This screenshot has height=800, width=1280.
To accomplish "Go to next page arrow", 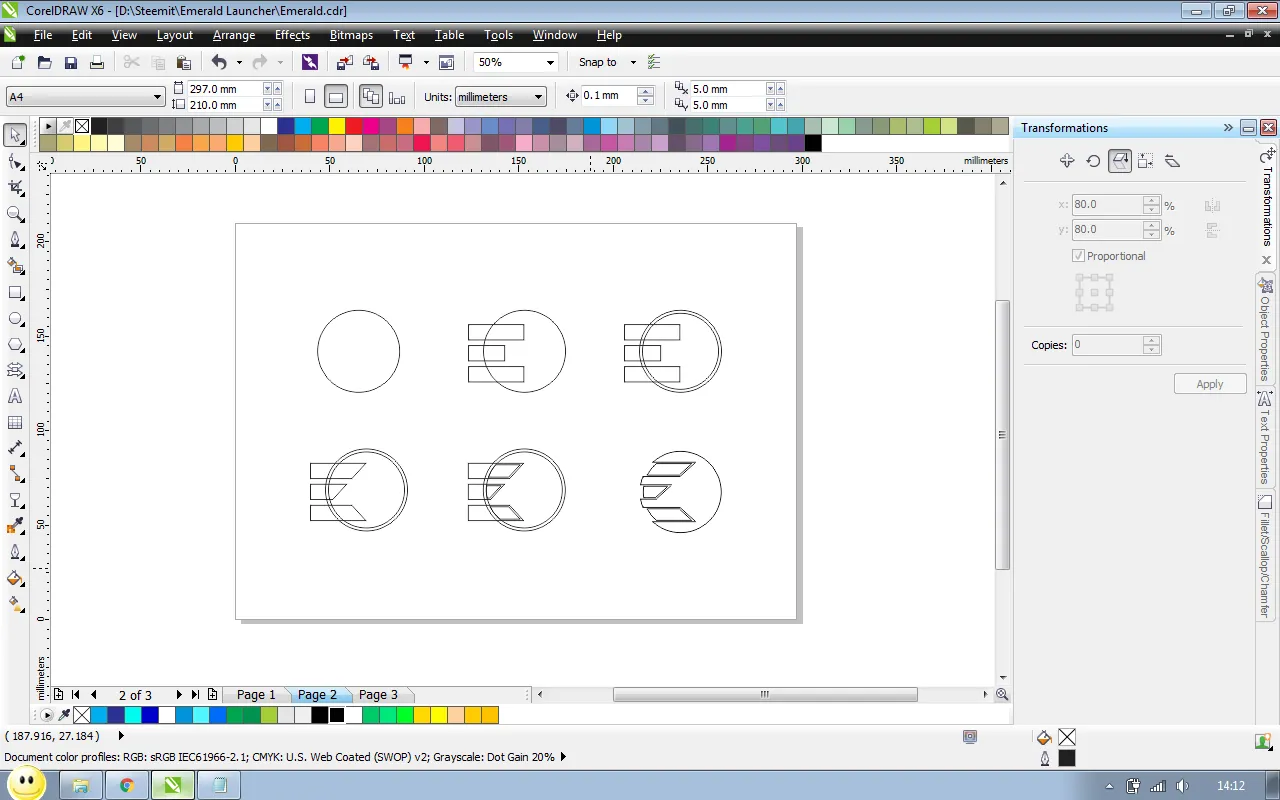I will click(179, 695).
